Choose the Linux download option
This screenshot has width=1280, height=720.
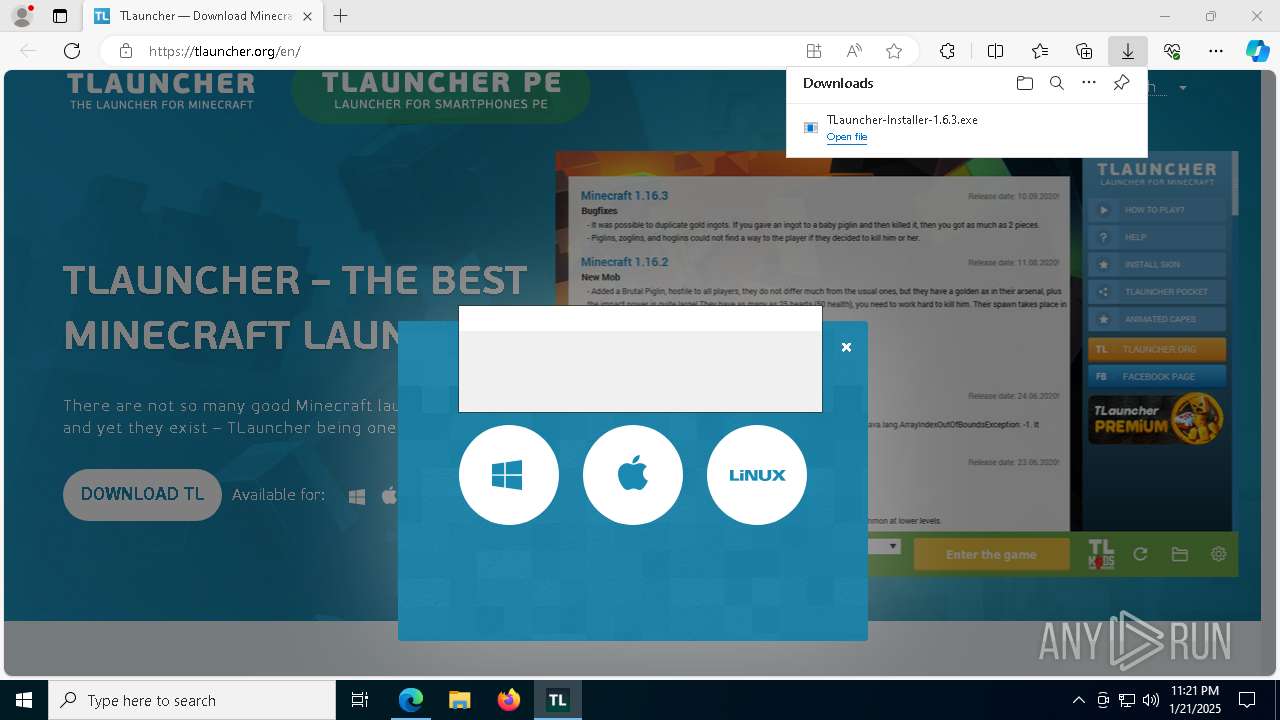click(756, 475)
